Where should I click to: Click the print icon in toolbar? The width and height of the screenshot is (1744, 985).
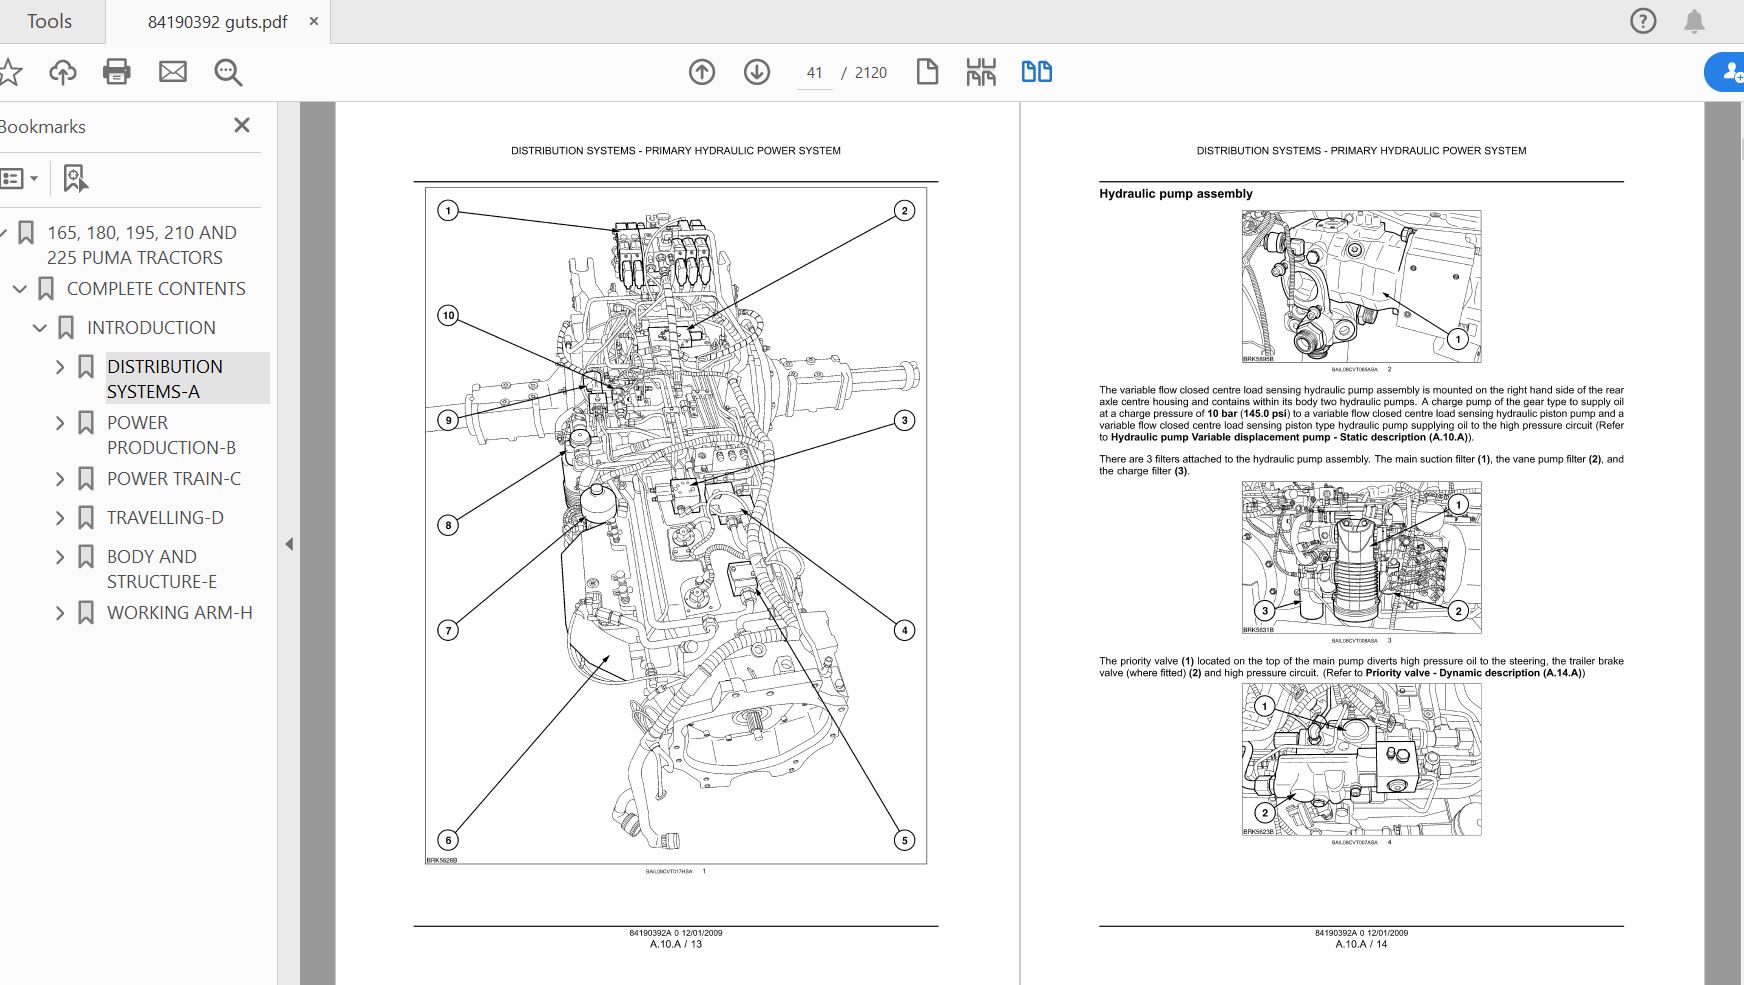tap(117, 72)
